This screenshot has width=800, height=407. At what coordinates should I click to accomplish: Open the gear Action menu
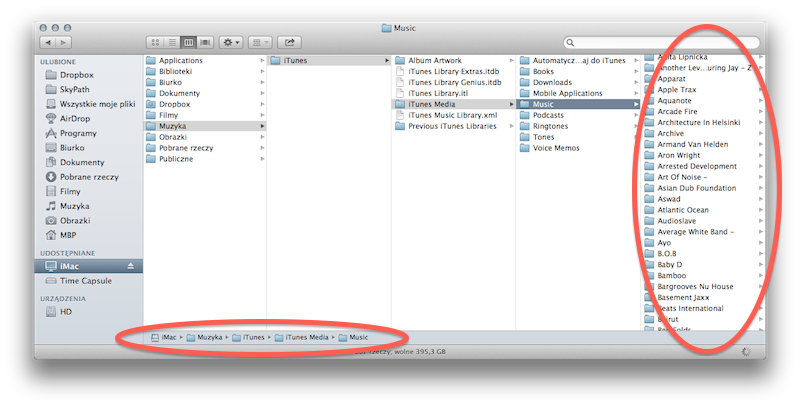(x=231, y=42)
